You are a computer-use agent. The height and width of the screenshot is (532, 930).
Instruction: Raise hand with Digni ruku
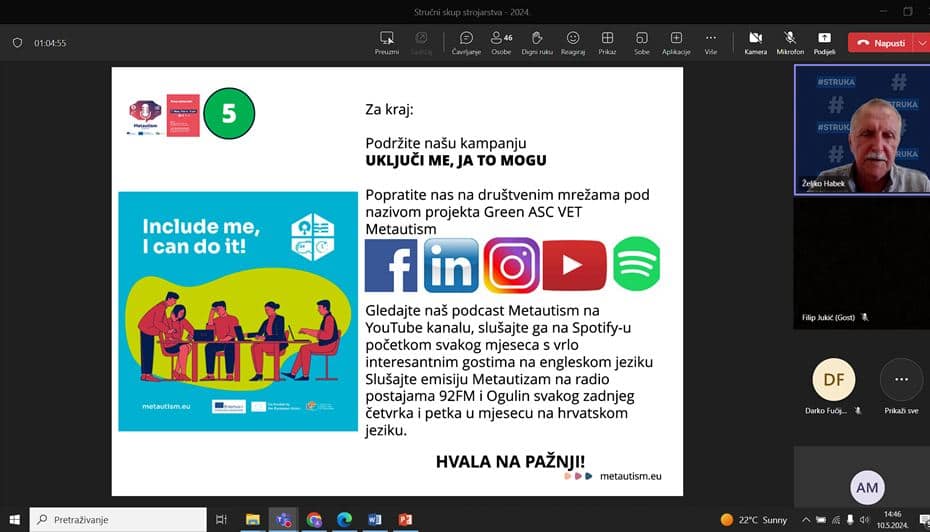pos(537,43)
